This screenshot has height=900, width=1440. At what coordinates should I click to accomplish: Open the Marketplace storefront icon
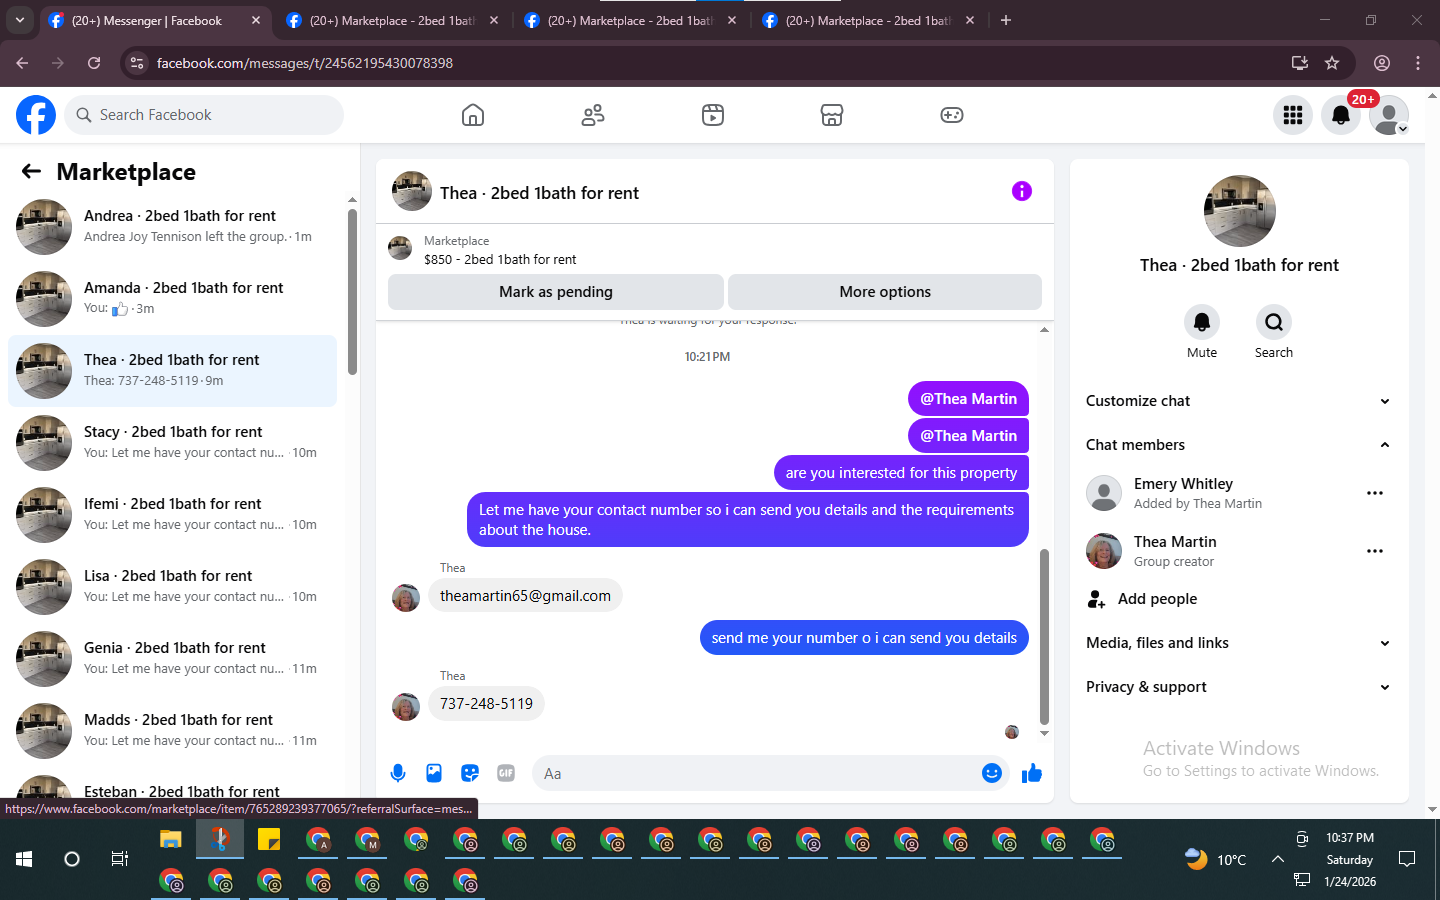(832, 115)
